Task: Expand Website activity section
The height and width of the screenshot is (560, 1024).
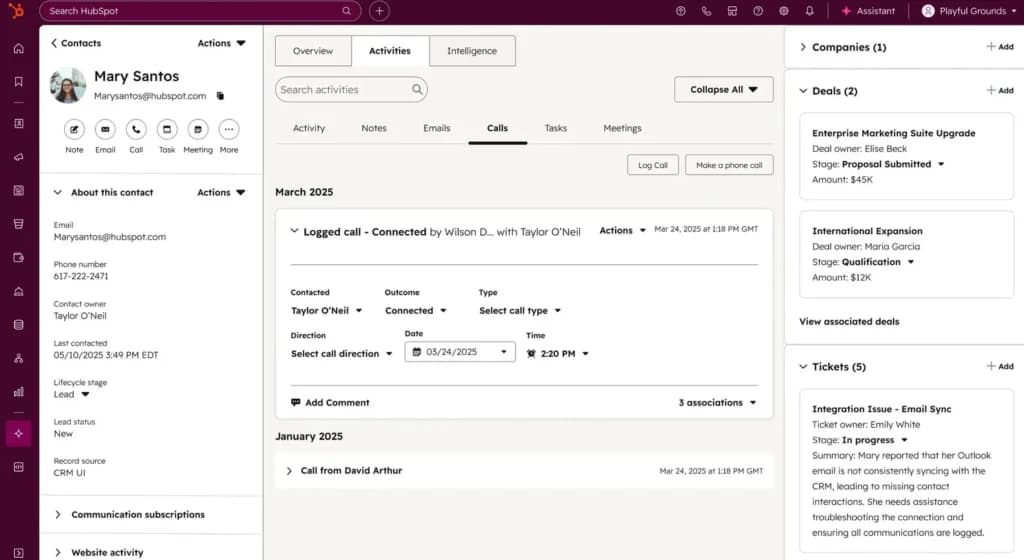Action: 57,552
